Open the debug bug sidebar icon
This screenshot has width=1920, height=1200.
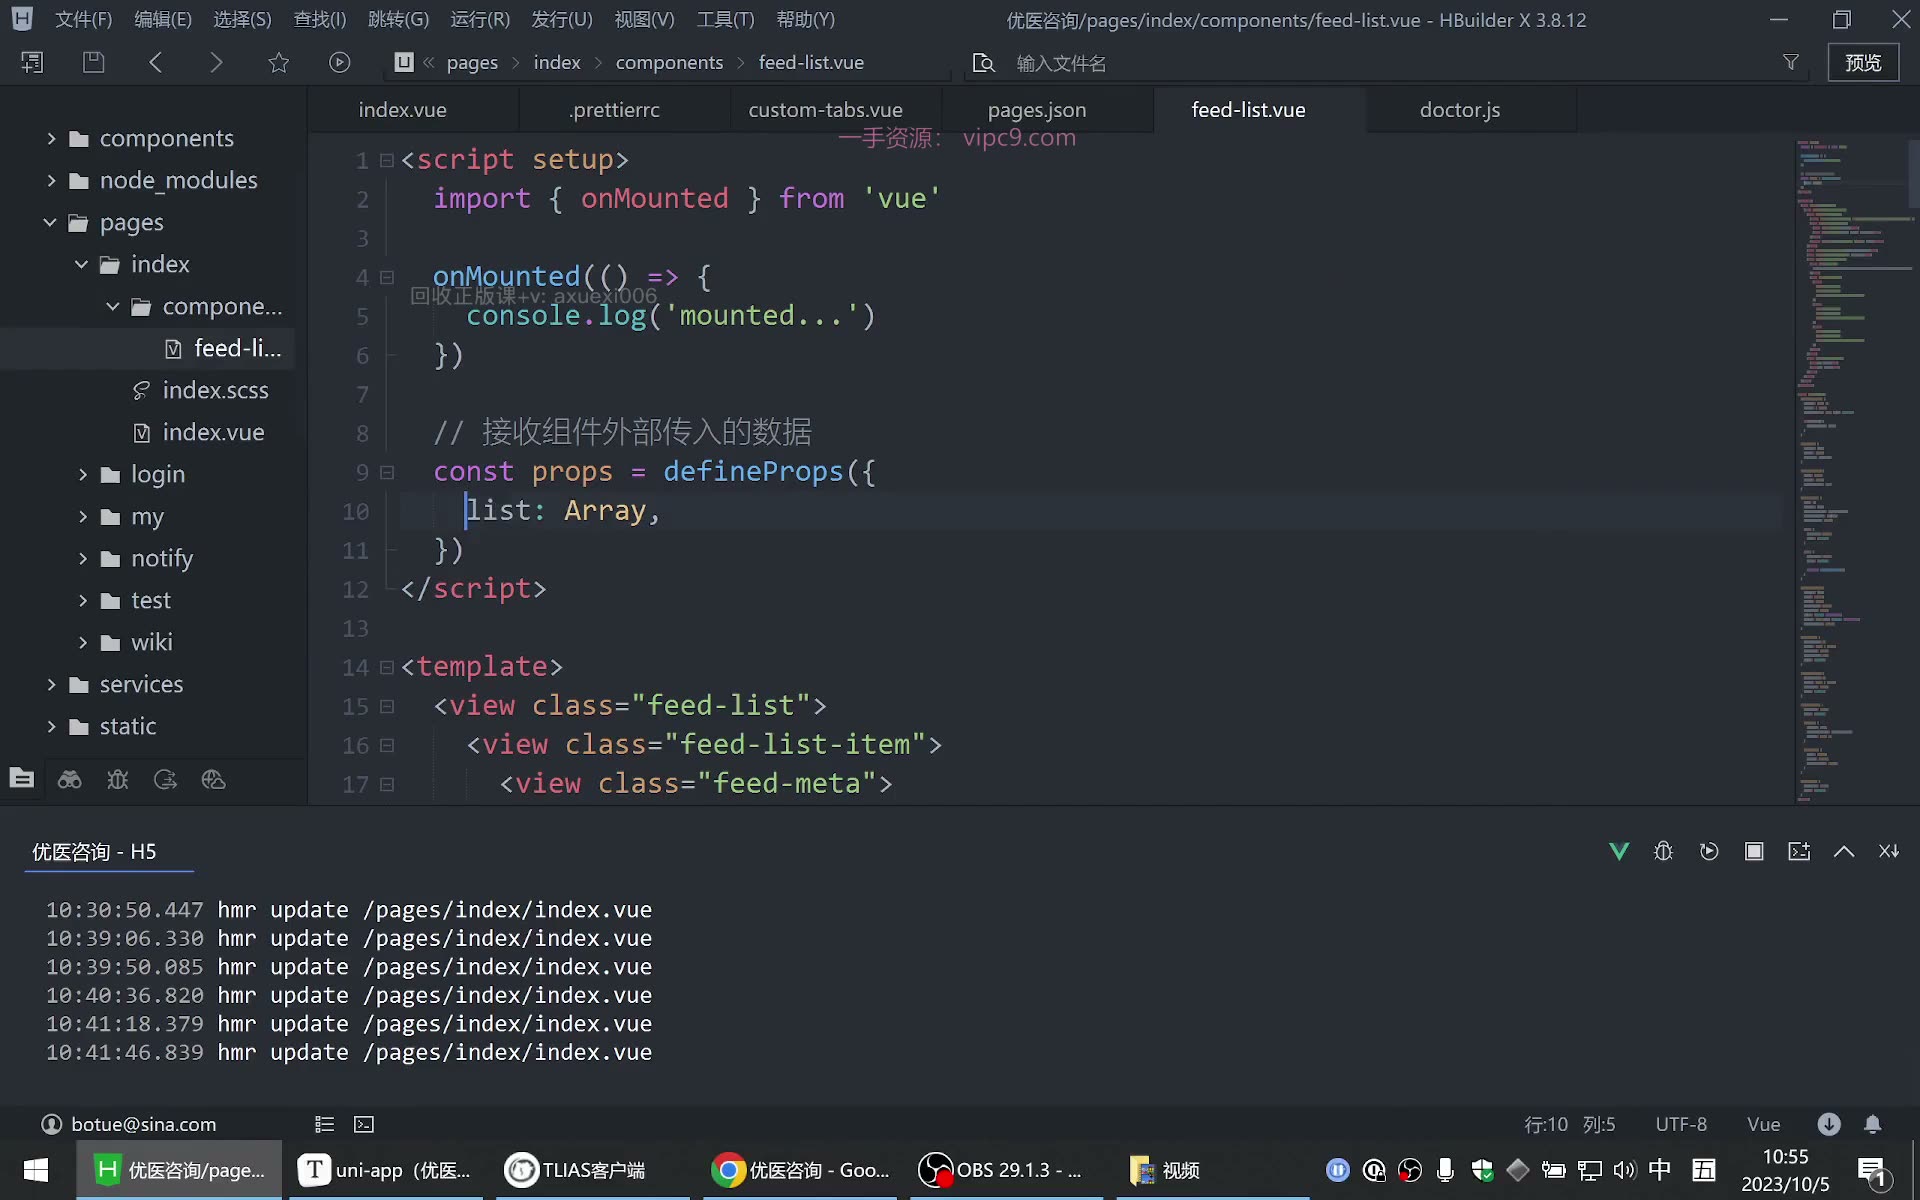(117, 780)
